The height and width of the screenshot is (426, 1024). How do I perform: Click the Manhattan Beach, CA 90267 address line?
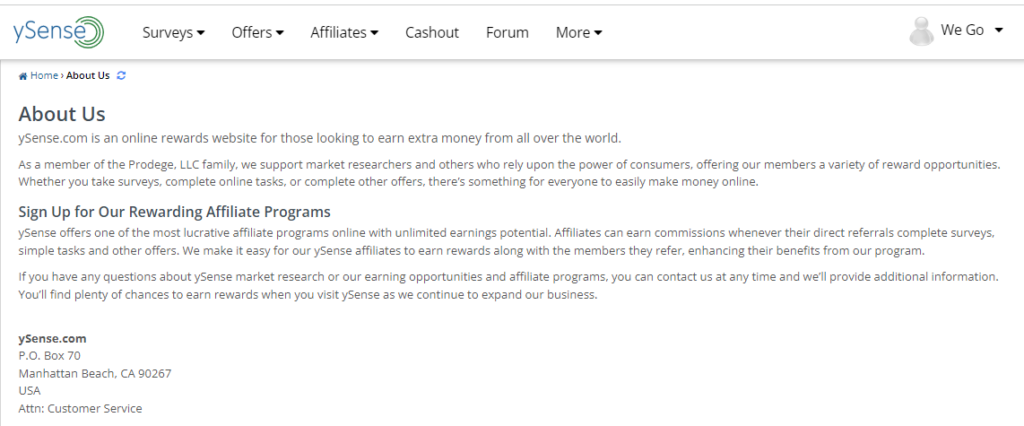click(95, 374)
